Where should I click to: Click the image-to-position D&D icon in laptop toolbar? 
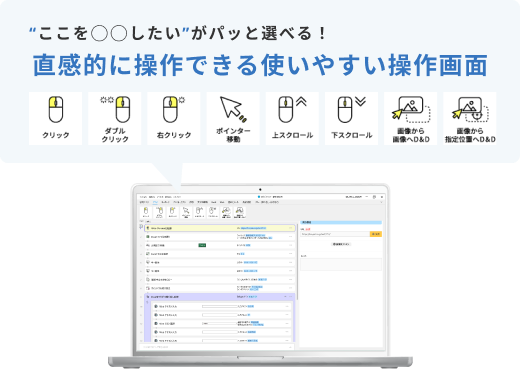click(x=239, y=212)
